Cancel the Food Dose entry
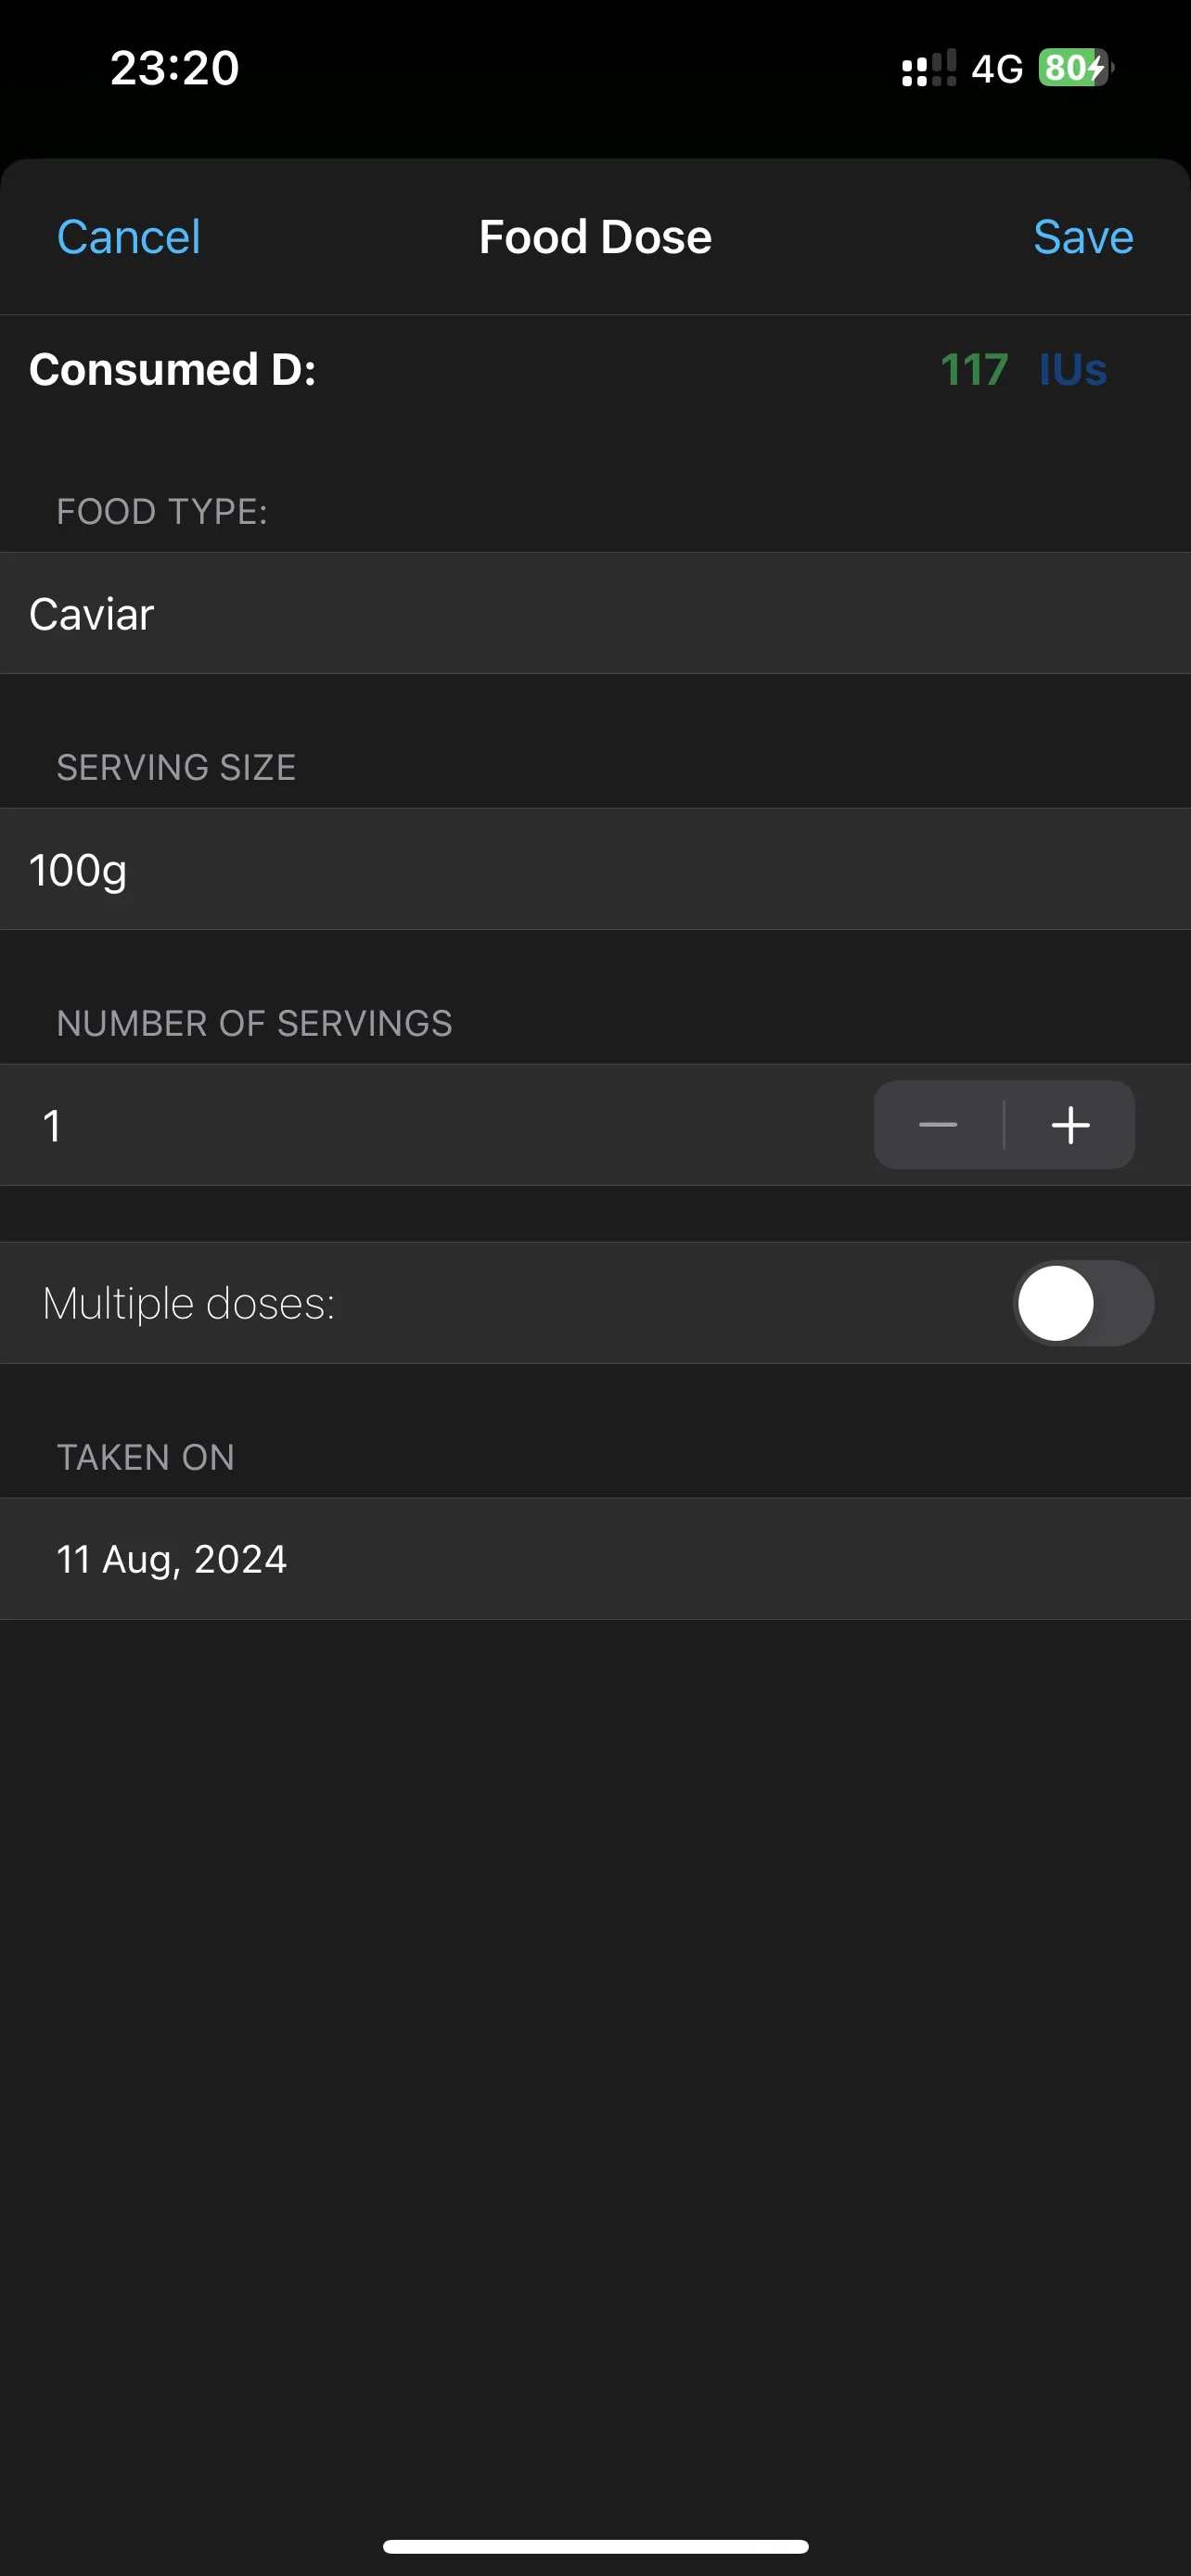Image resolution: width=1191 pixels, height=2576 pixels. coord(129,237)
